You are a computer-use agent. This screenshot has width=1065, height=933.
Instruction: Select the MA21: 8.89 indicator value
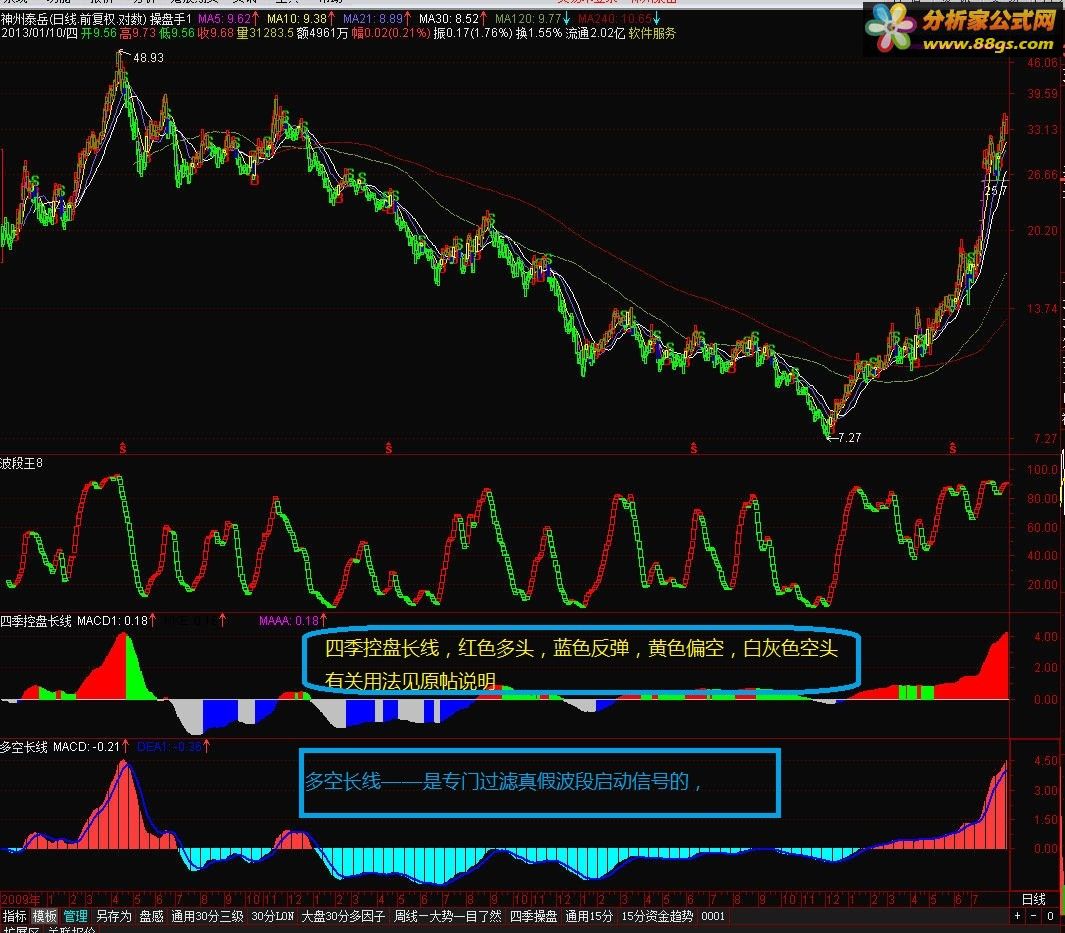tap(373, 18)
